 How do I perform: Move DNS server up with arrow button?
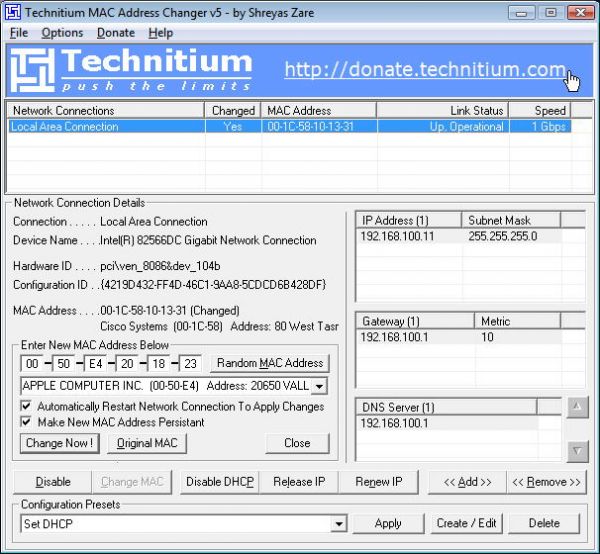tap(577, 408)
